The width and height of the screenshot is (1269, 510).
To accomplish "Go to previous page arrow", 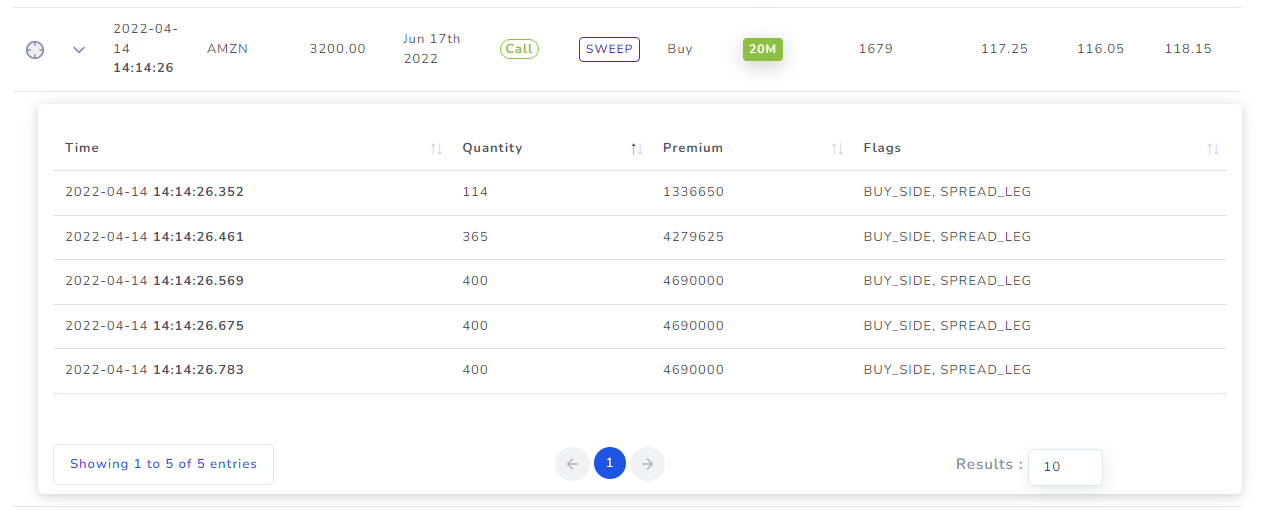I will pos(572,464).
